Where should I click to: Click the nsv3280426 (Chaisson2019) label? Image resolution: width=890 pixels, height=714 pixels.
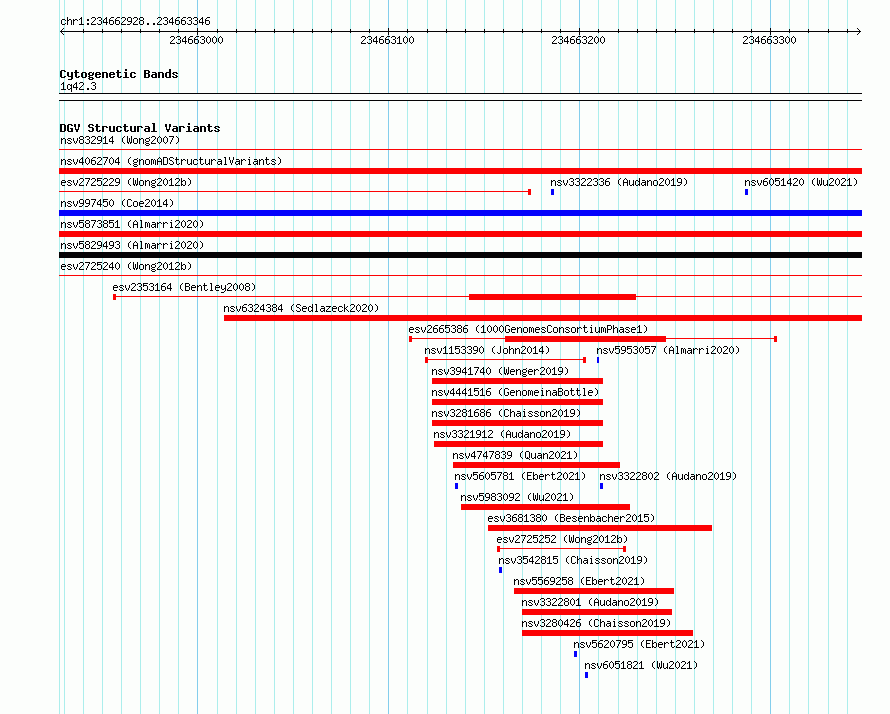click(596, 623)
